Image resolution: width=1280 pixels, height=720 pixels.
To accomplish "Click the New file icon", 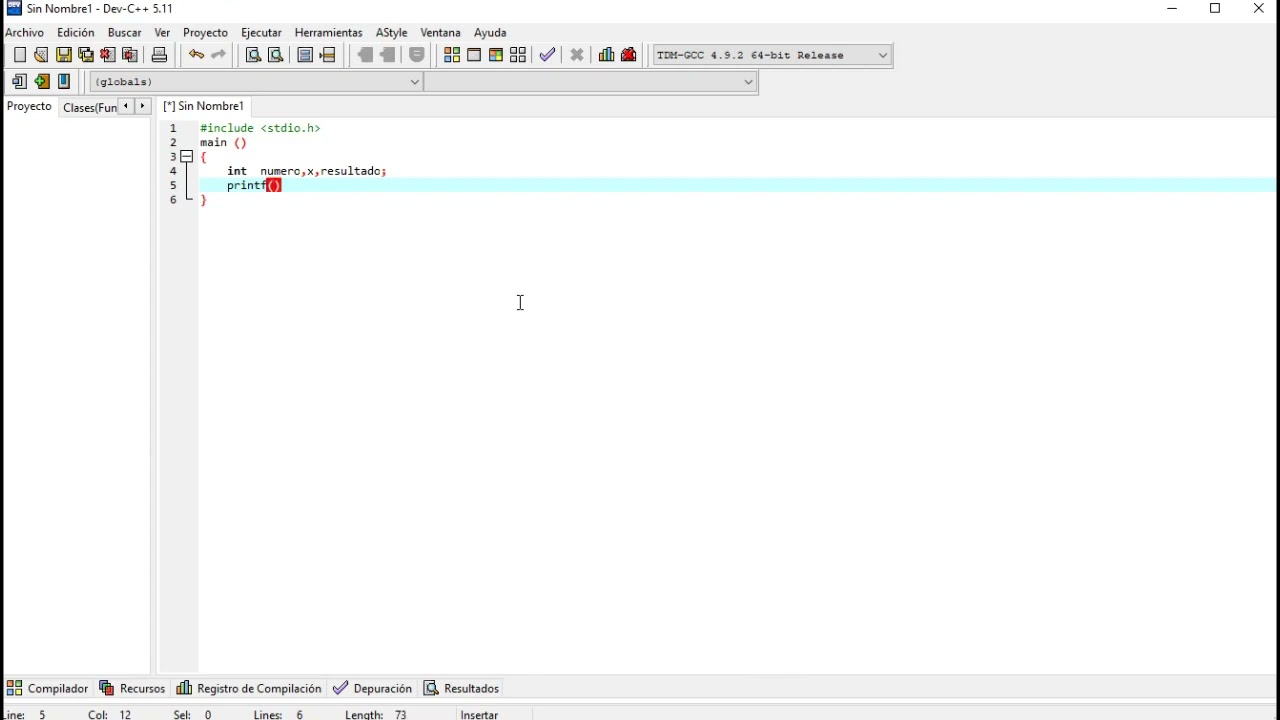I will [19, 55].
